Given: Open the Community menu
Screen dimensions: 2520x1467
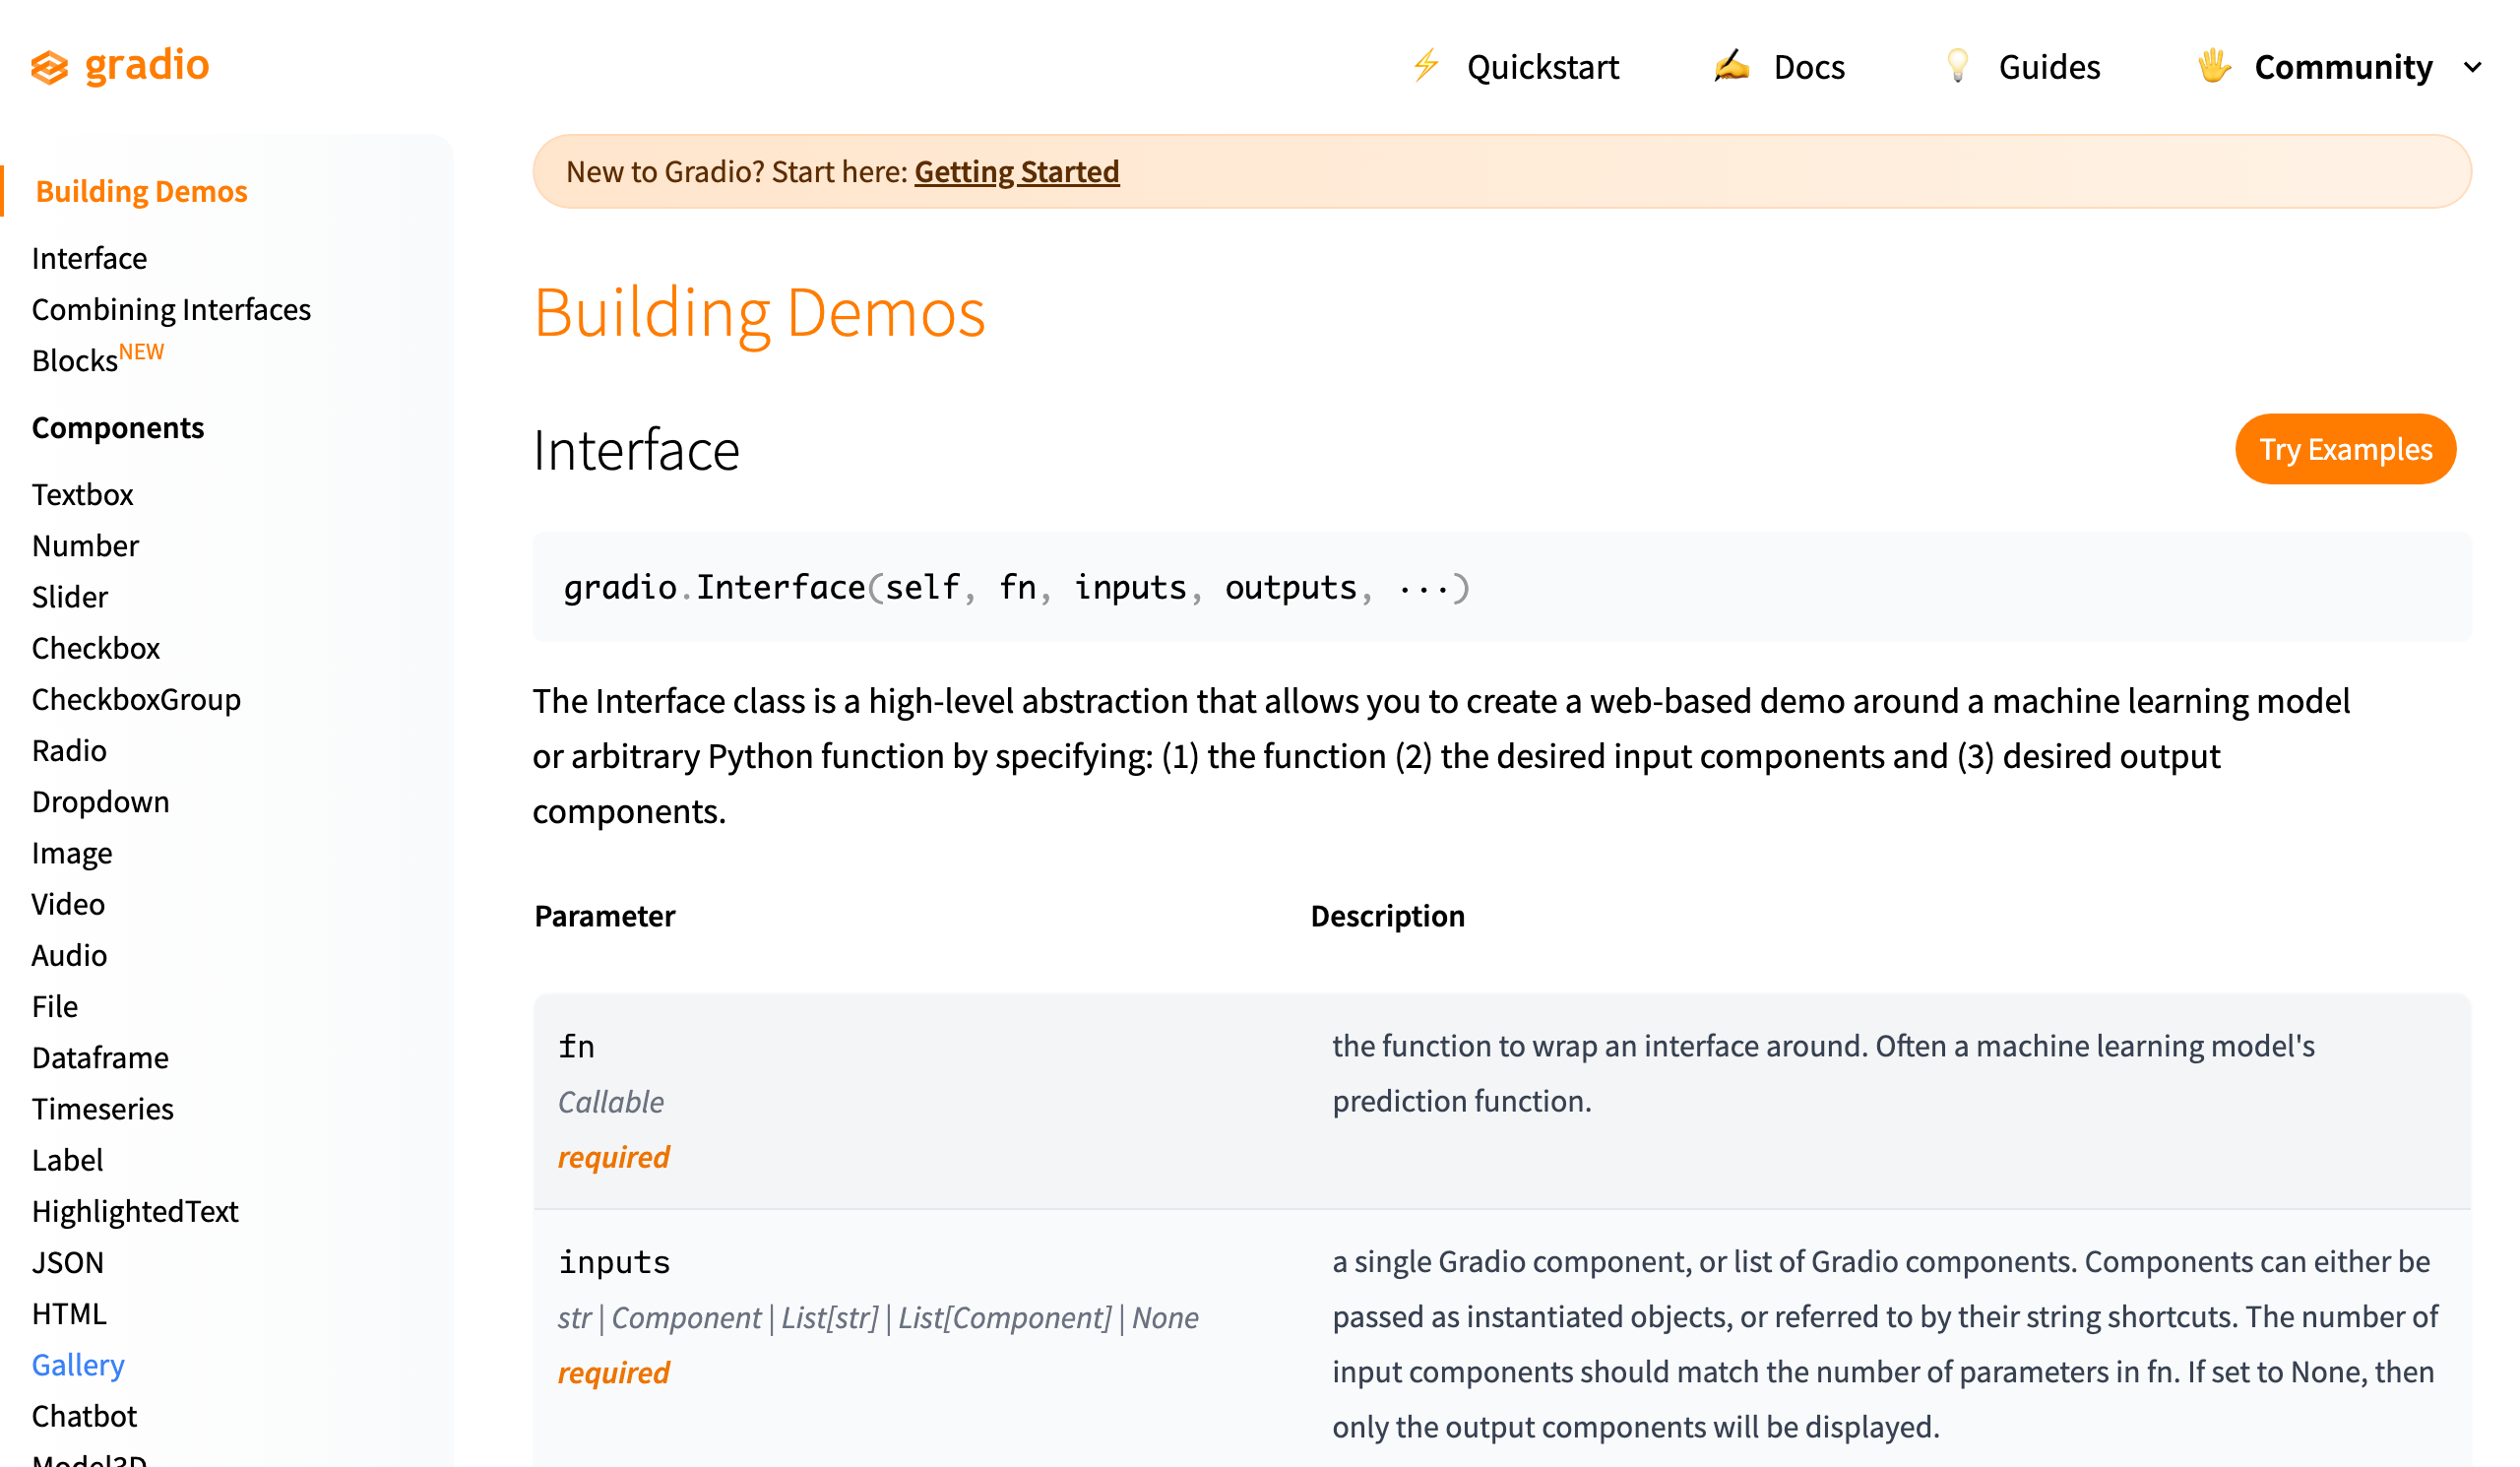Looking at the screenshot, I should click(2343, 67).
